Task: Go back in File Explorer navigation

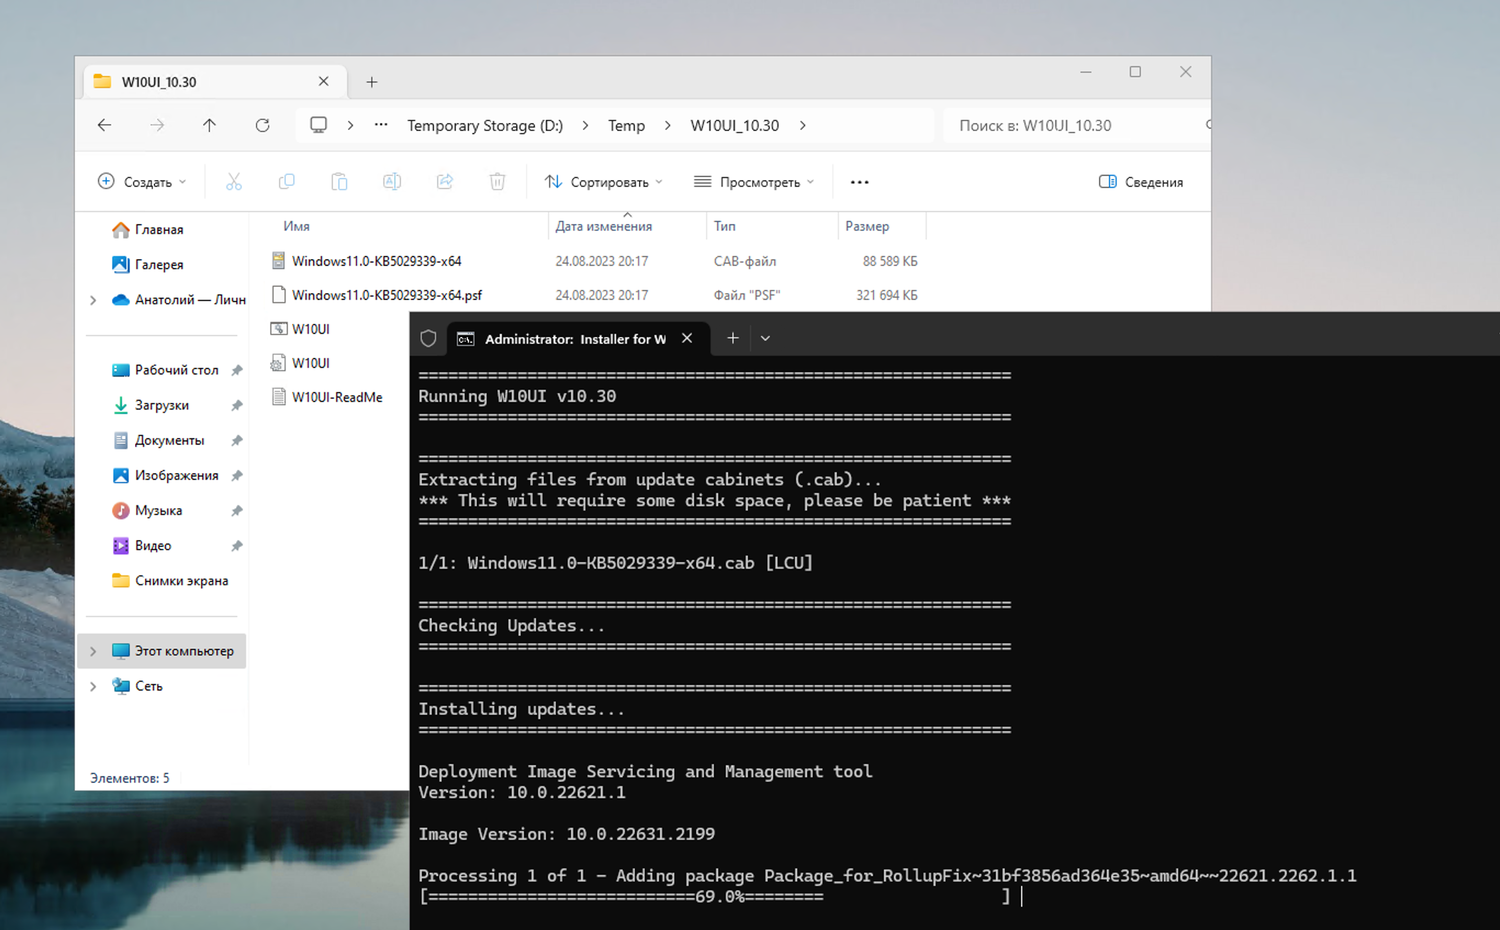Action: (x=104, y=125)
